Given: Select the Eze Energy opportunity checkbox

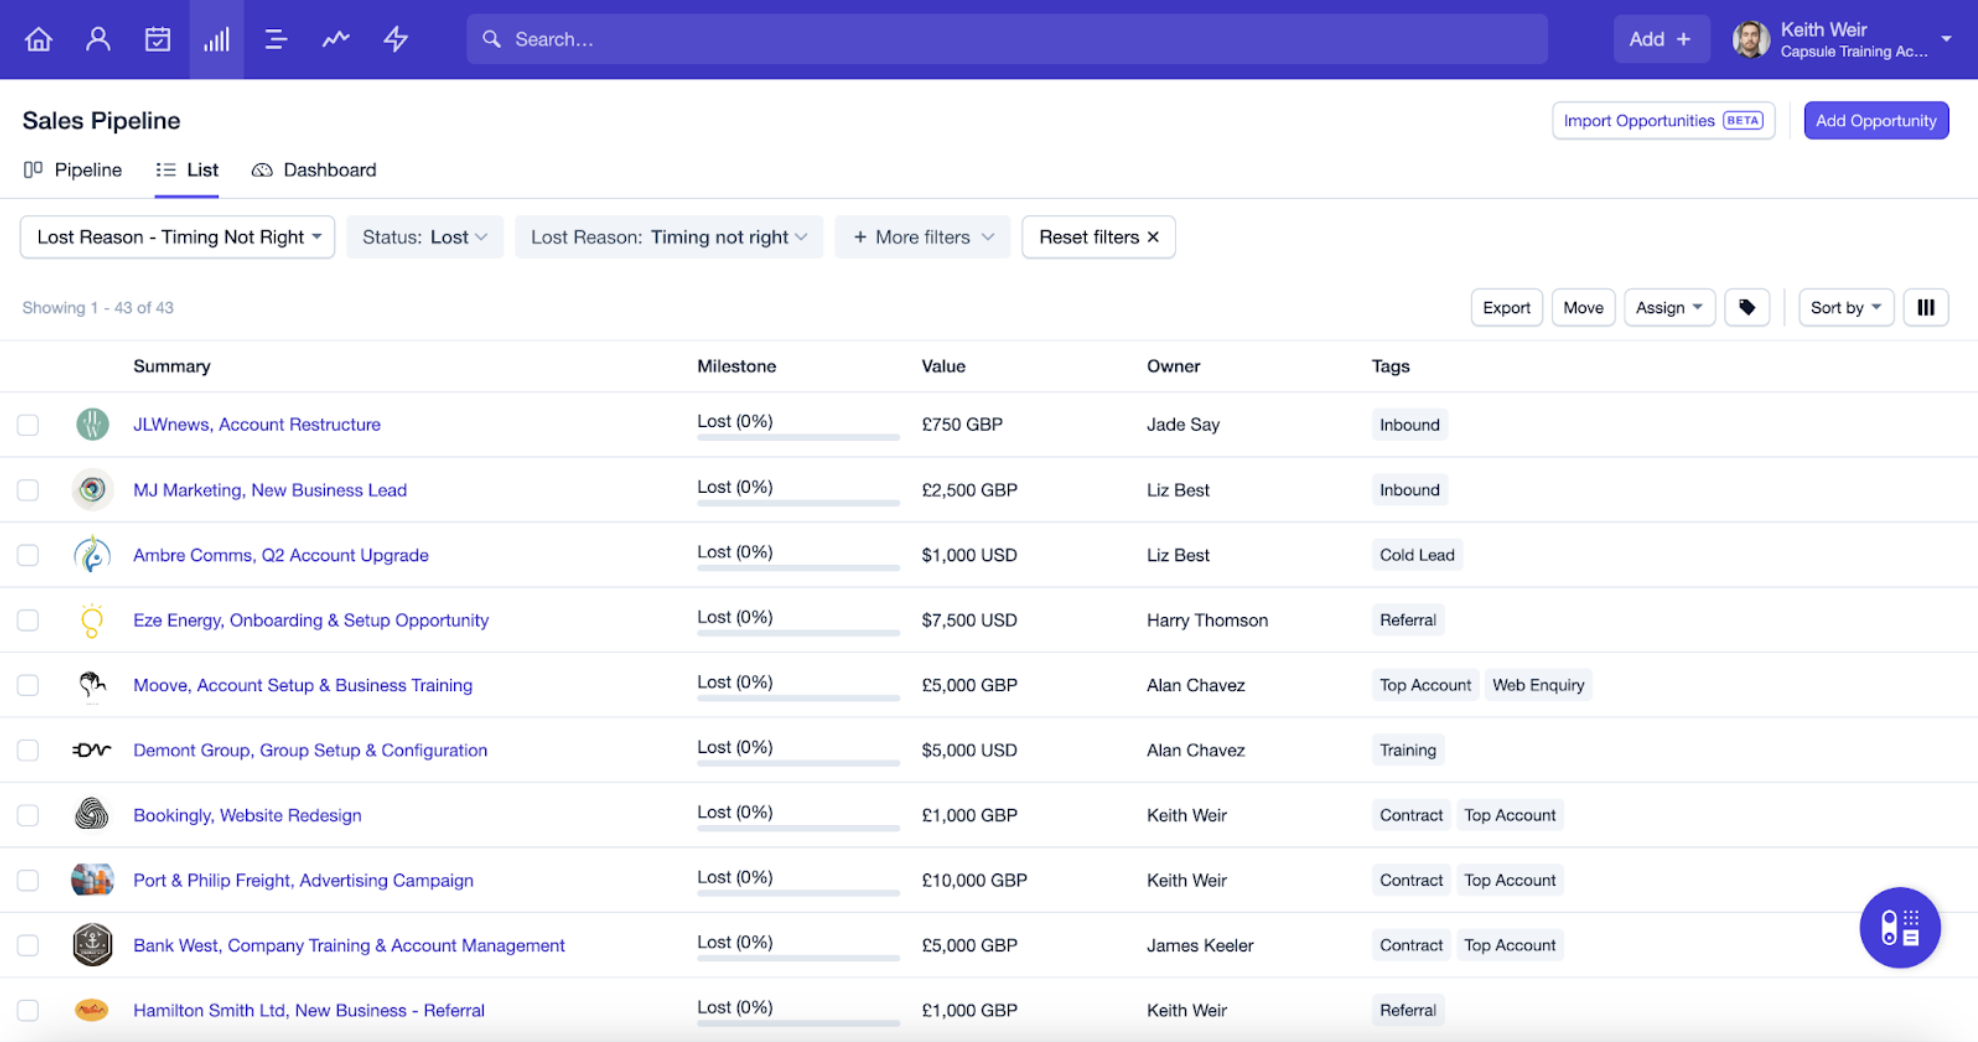Looking at the screenshot, I should pyautogui.click(x=28, y=620).
